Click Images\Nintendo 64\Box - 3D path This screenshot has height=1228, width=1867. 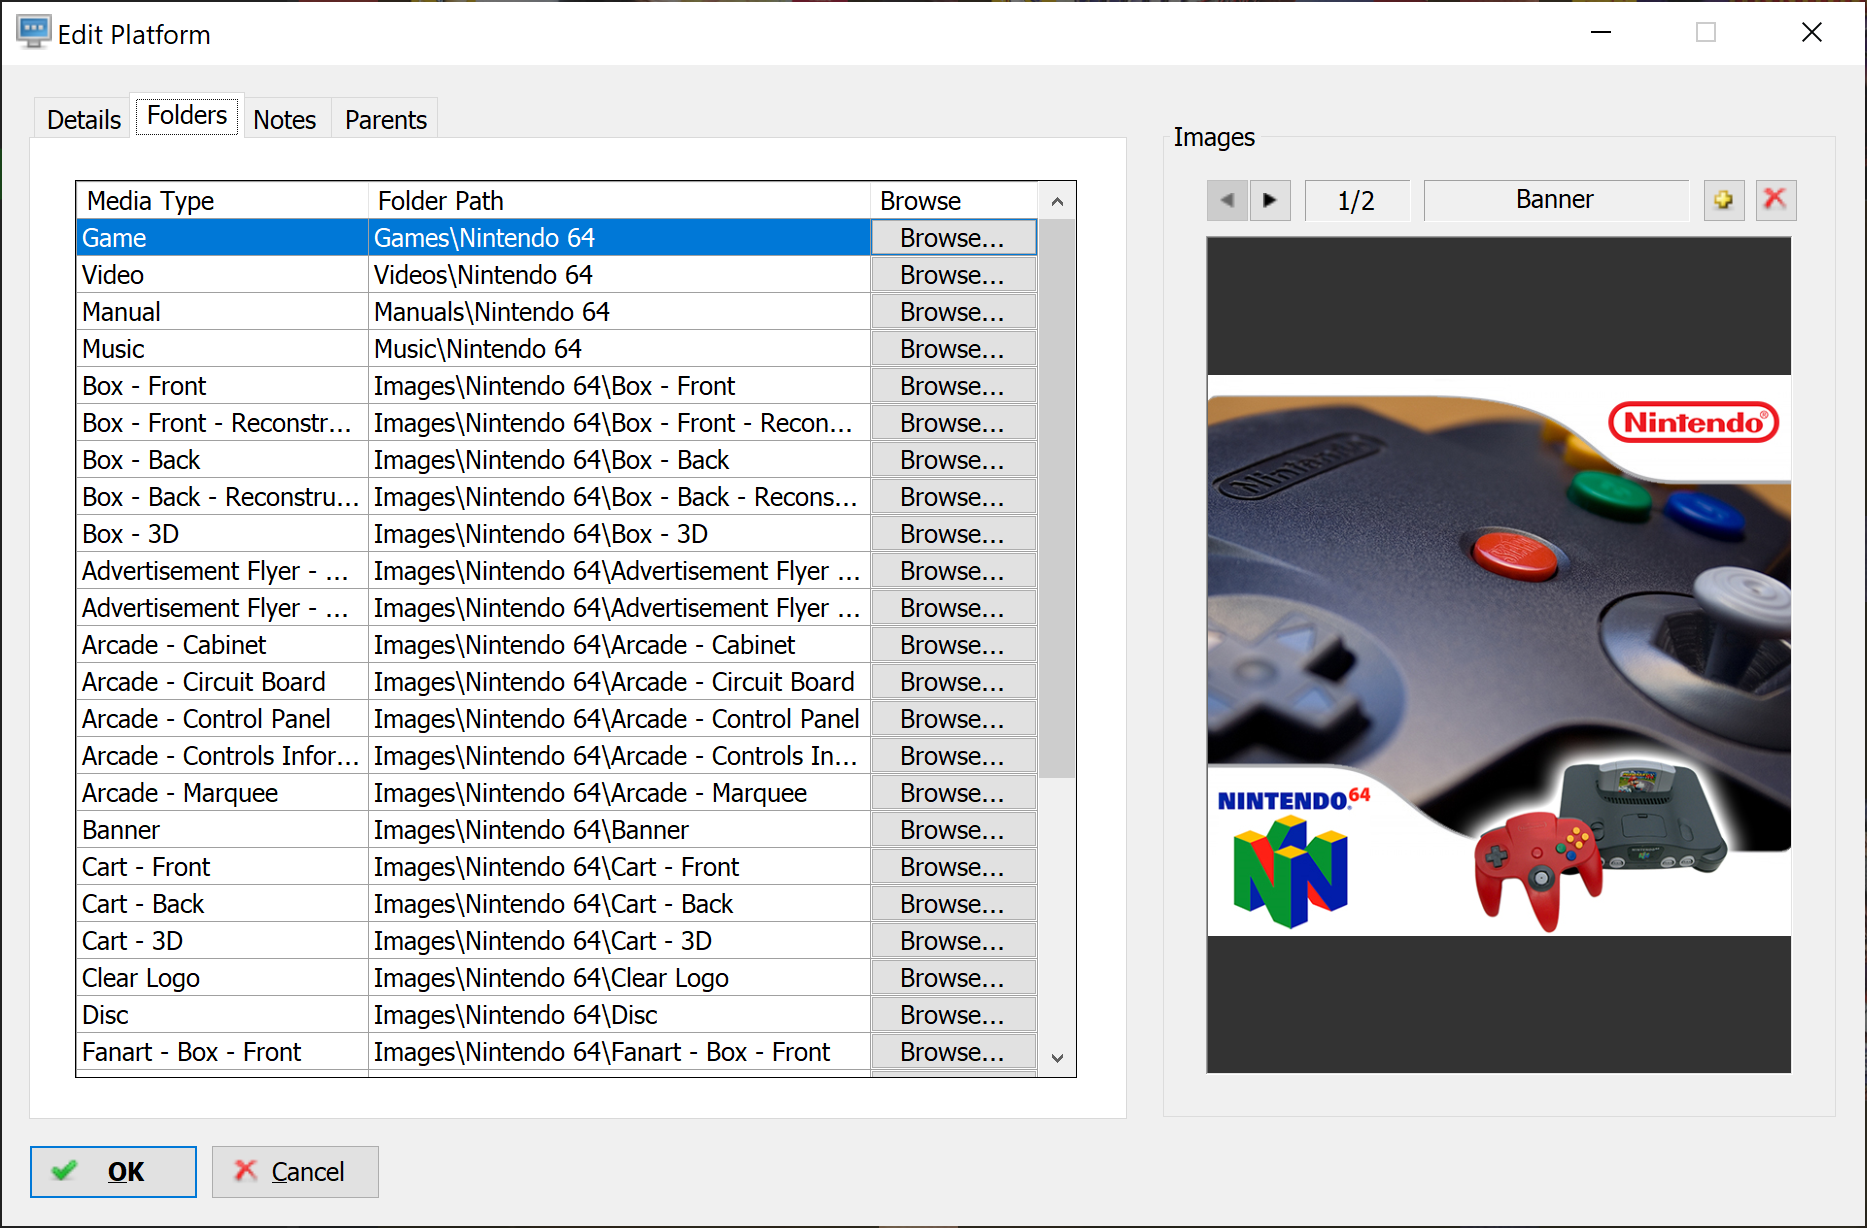pyautogui.click(x=620, y=534)
